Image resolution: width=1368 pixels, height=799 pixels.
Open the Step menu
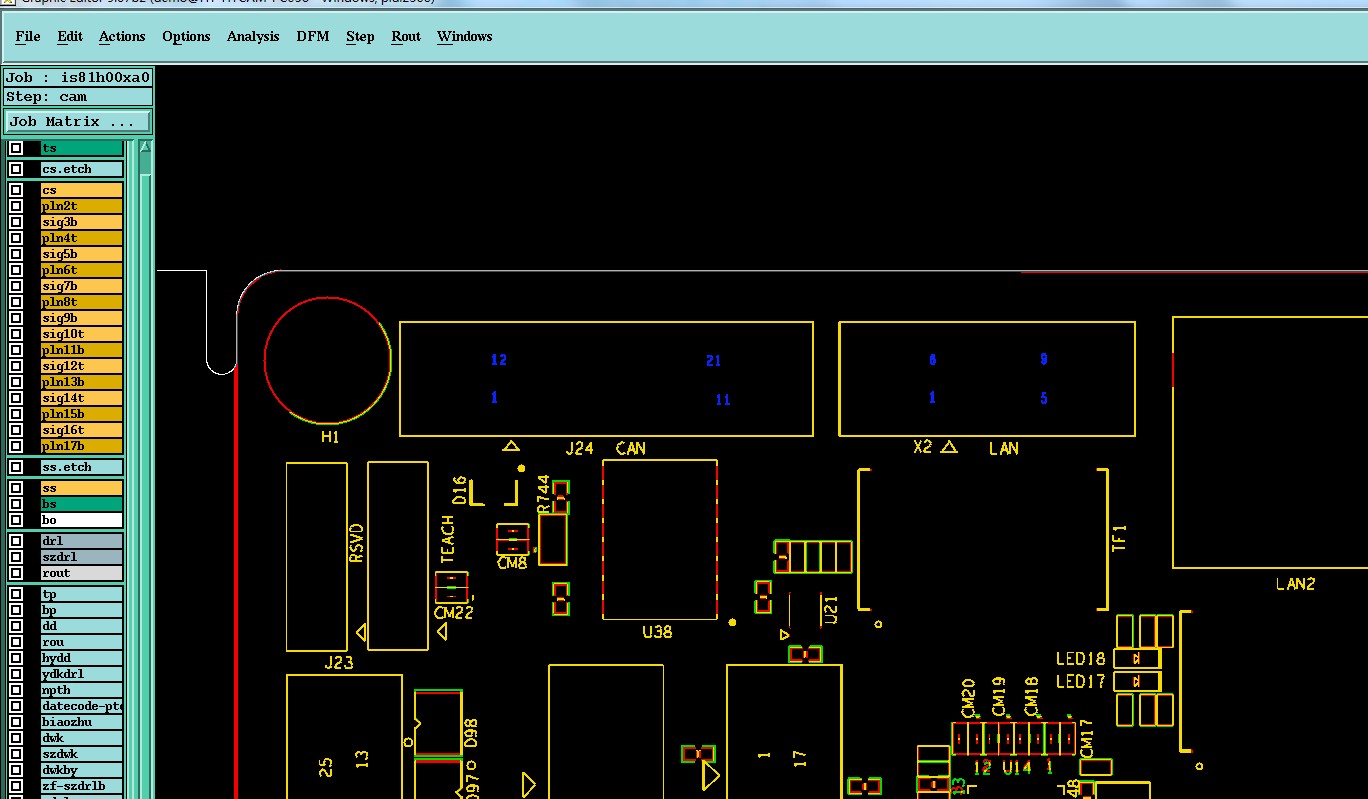360,36
